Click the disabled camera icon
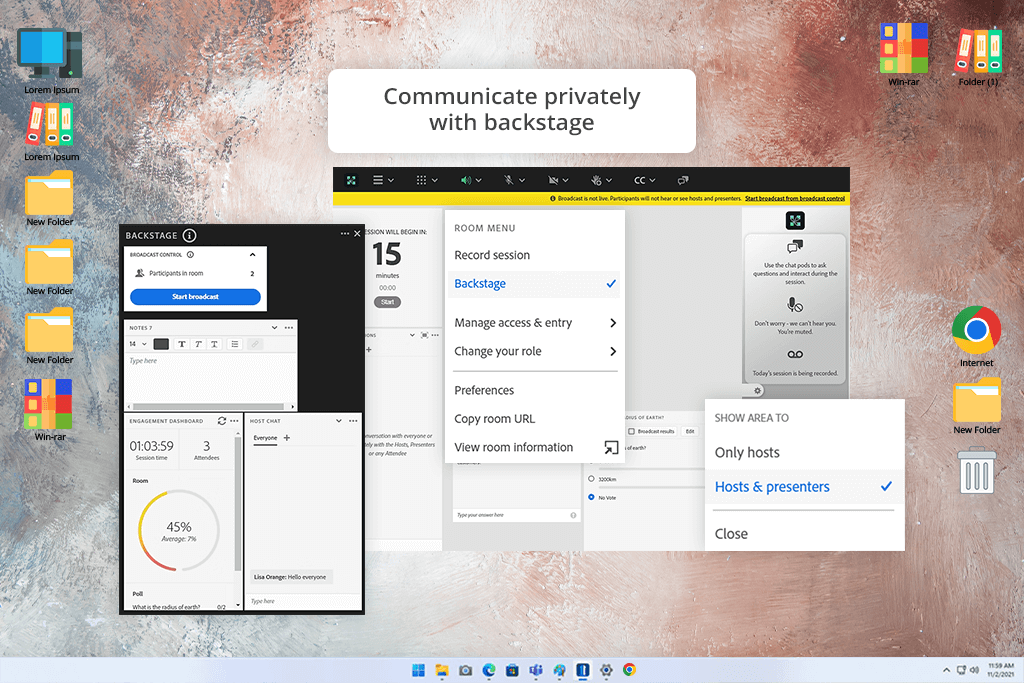Viewport: 1024px width, 683px height. (x=552, y=181)
